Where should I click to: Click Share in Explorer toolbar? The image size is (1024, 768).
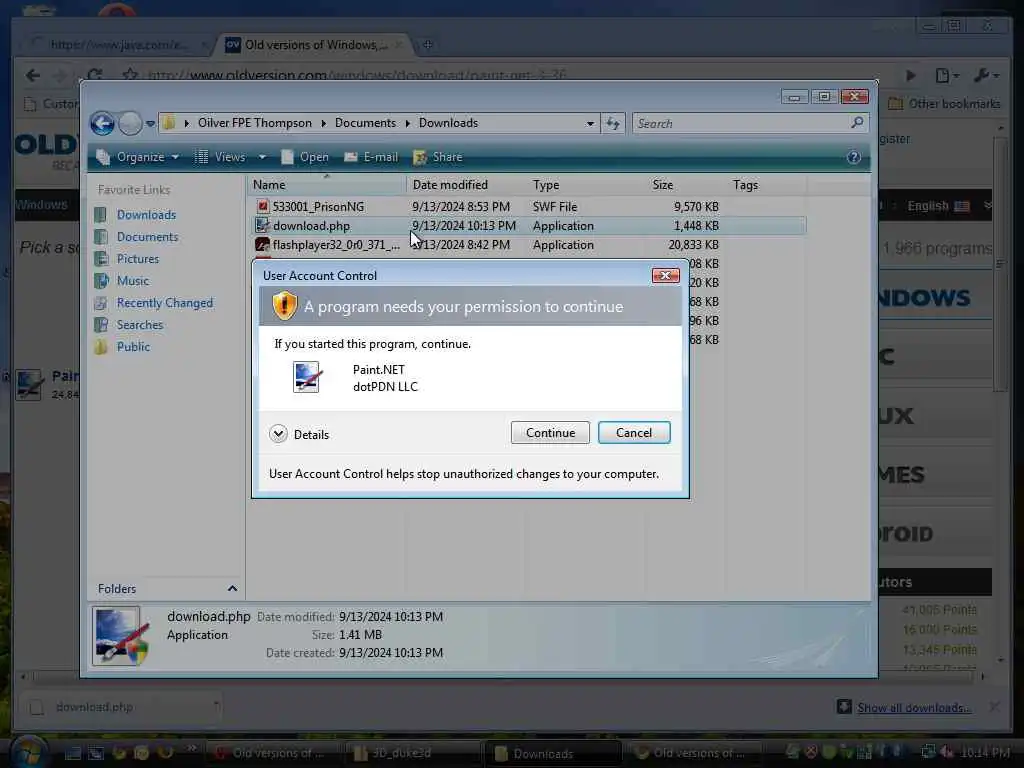[x=438, y=157]
